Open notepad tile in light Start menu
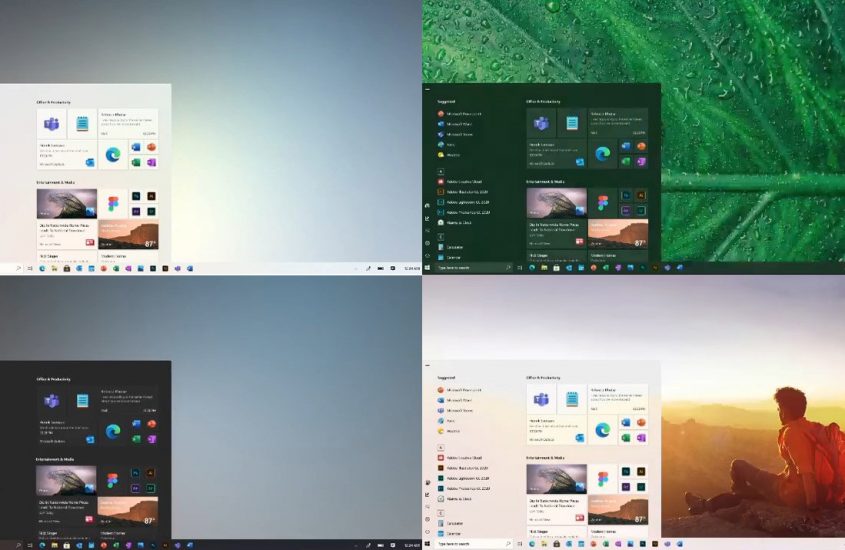 pyautogui.click(x=82, y=123)
